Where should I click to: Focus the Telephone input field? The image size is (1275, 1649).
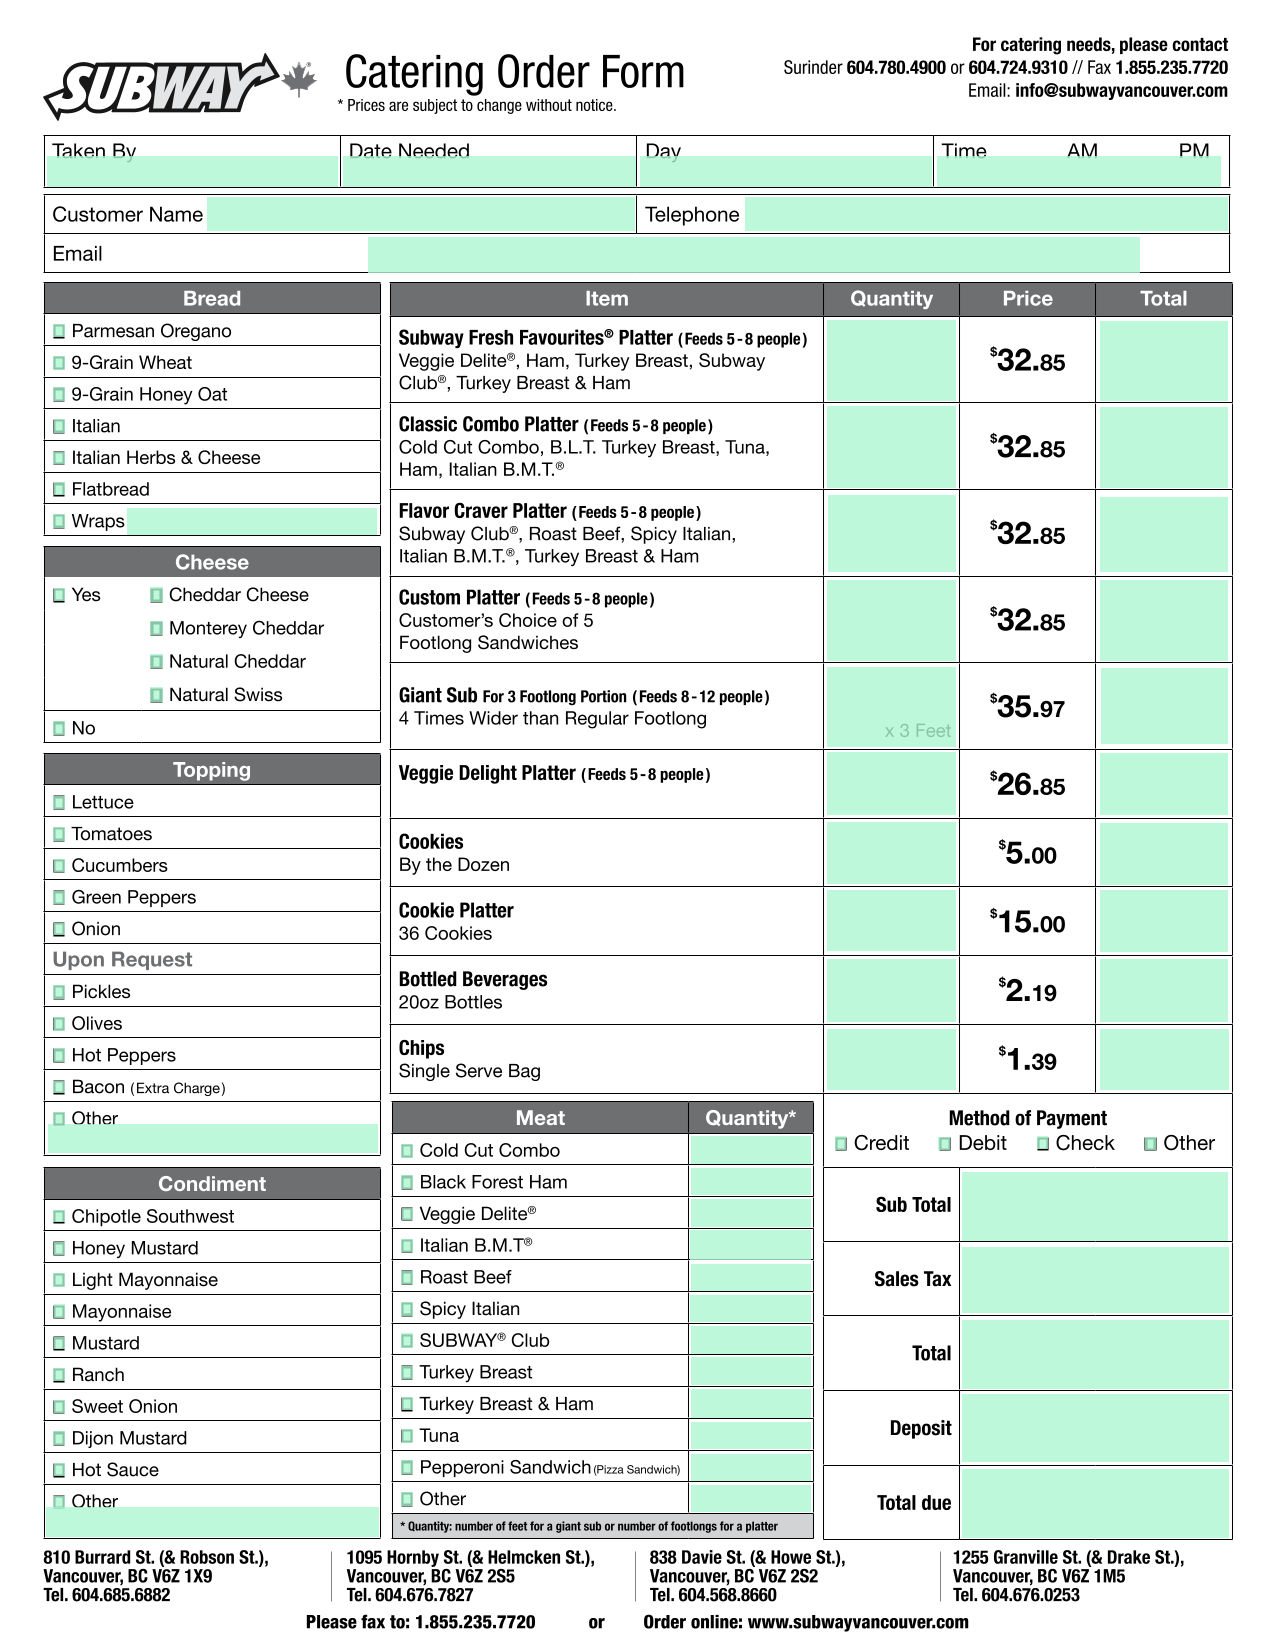click(986, 215)
